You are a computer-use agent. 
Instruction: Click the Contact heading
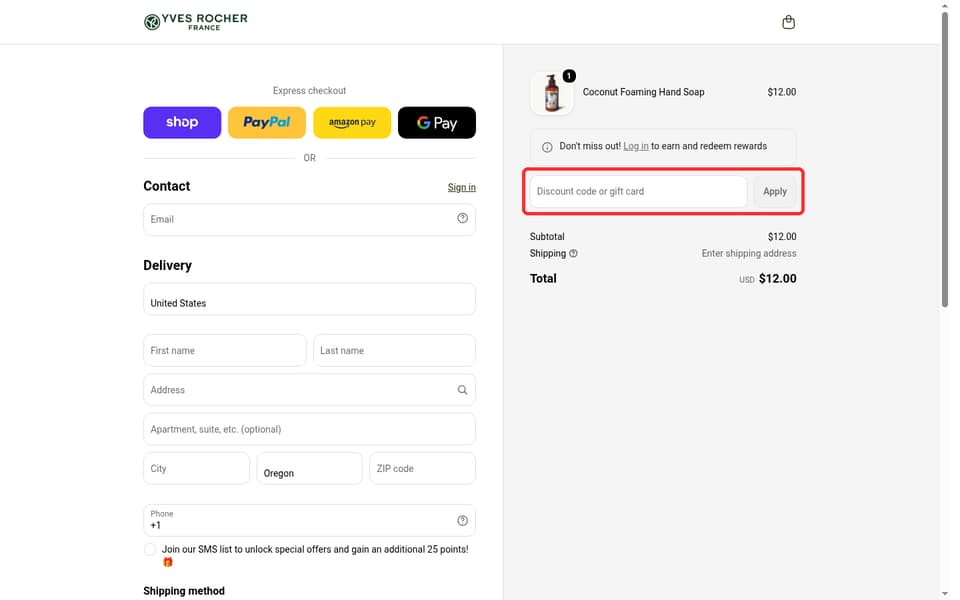click(x=167, y=186)
